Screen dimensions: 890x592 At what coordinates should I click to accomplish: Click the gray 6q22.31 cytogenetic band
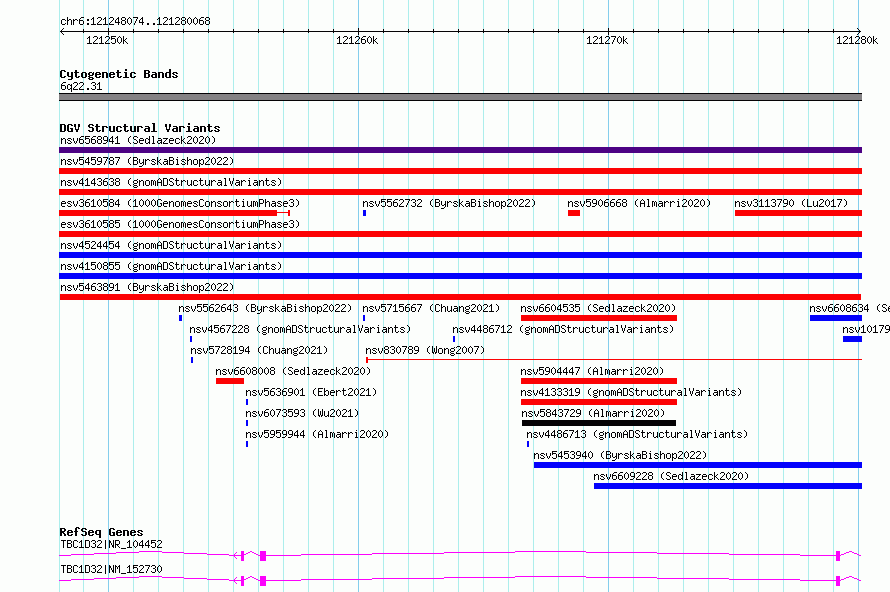(x=460, y=97)
